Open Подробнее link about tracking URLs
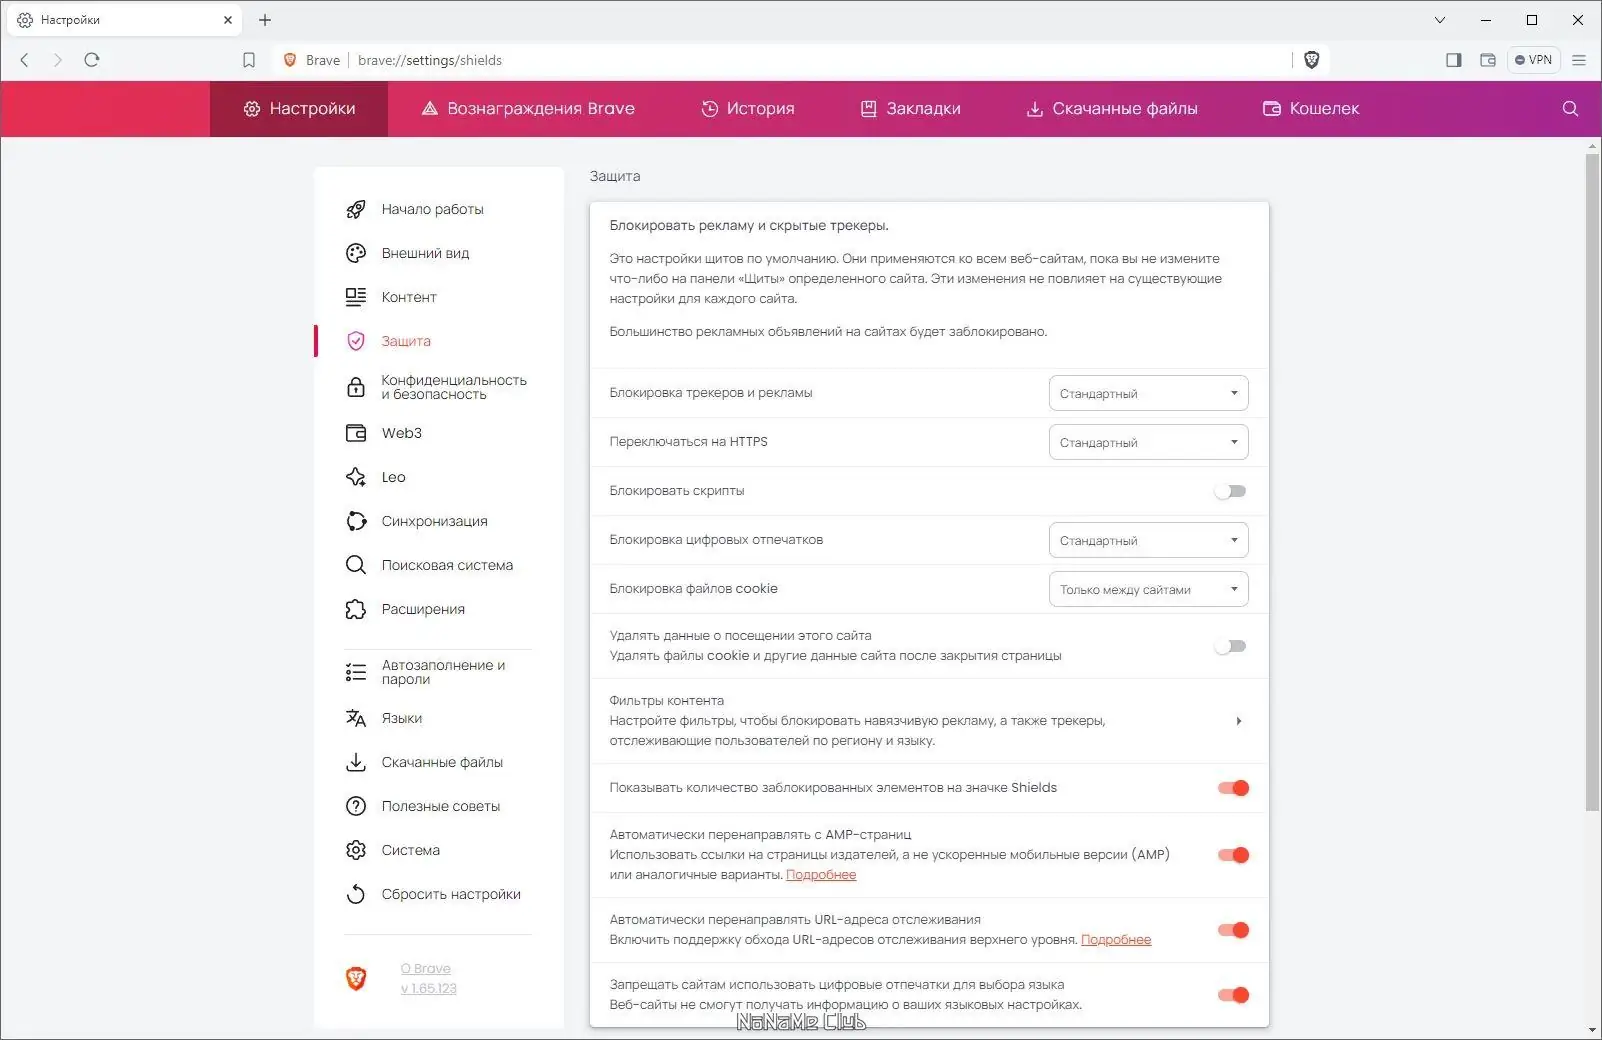The width and height of the screenshot is (1602, 1040). tap(1116, 940)
